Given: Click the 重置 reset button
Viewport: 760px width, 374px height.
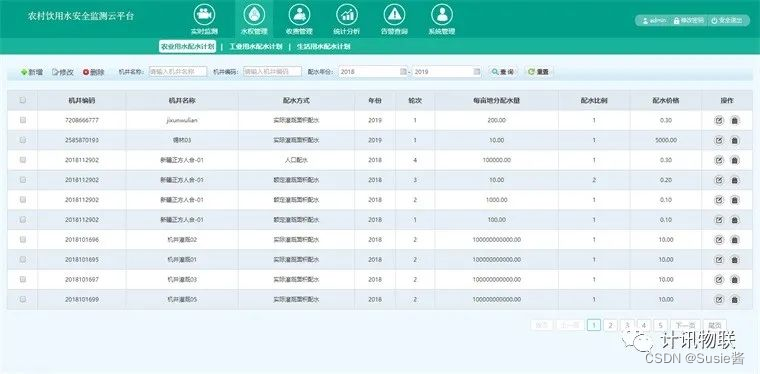Looking at the screenshot, I should point(538,72).
